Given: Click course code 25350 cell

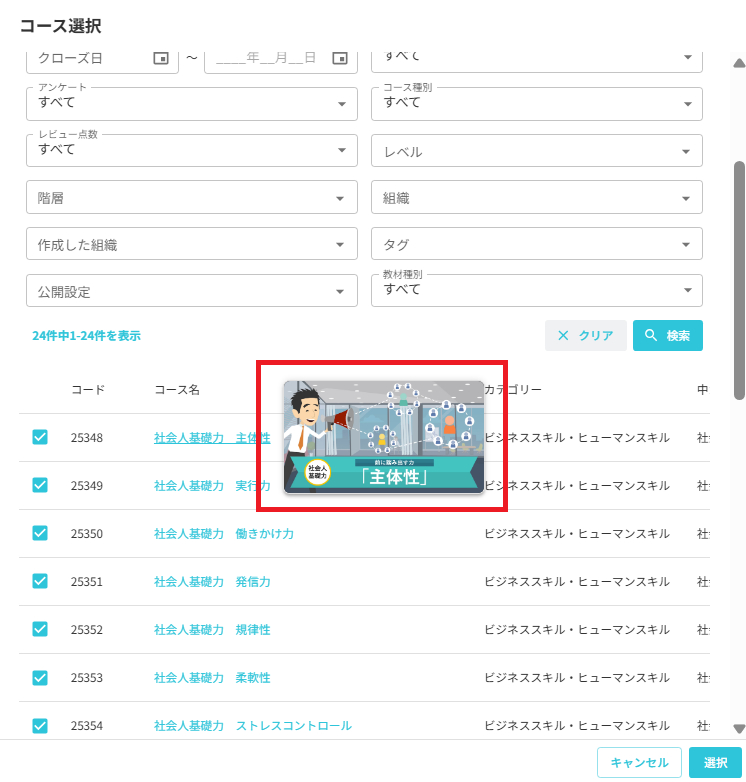Looking at the screenshot, I should pos(87,534).
